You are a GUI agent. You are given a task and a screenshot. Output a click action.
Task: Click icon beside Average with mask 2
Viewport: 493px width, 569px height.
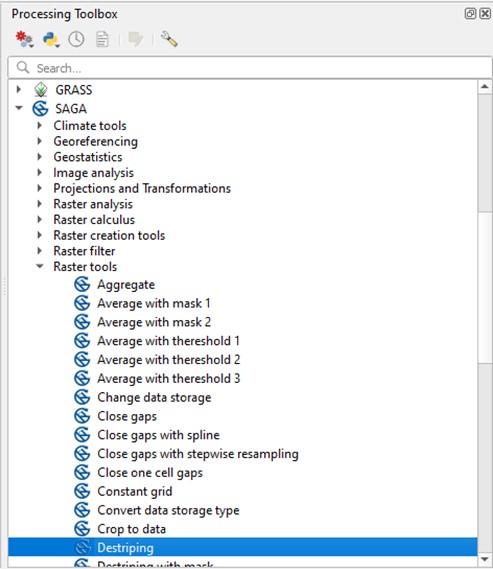[x=82, y=322]
